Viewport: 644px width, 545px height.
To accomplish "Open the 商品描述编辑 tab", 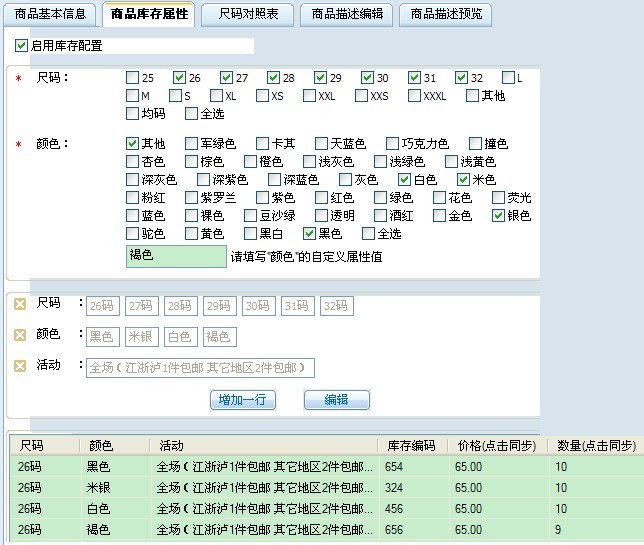I will tap(346, 15).
